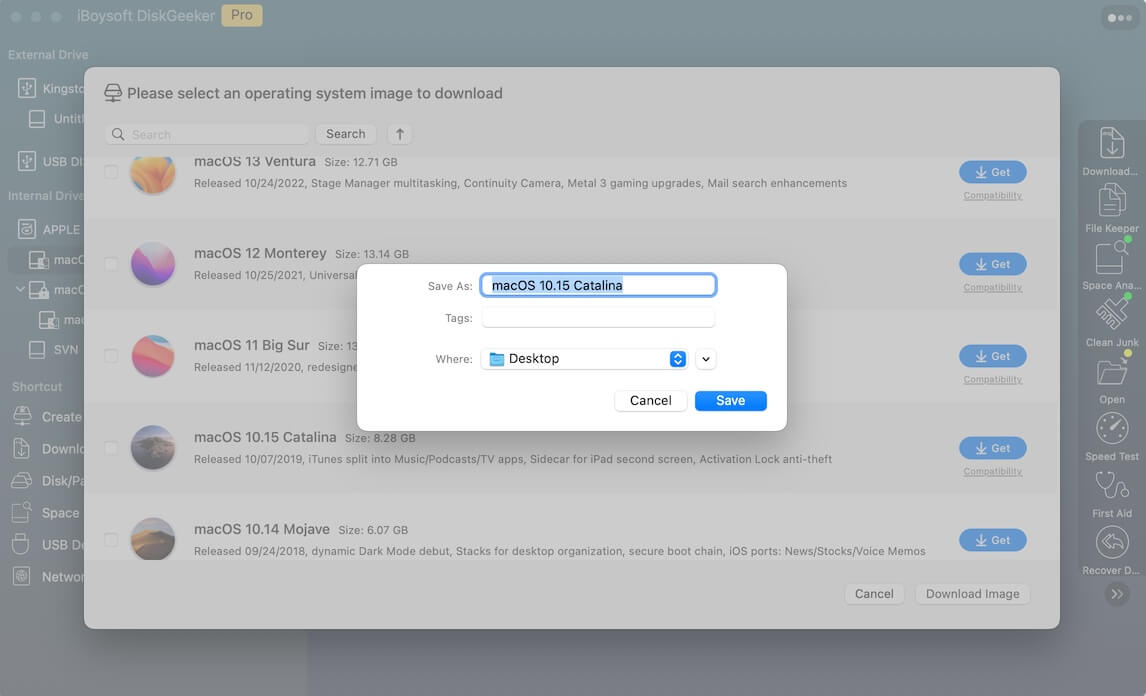Screen dimensions: 1146x696
Task: Click Compatibility link under macOS 12 Monterey
Action: (x=992, y=288)
